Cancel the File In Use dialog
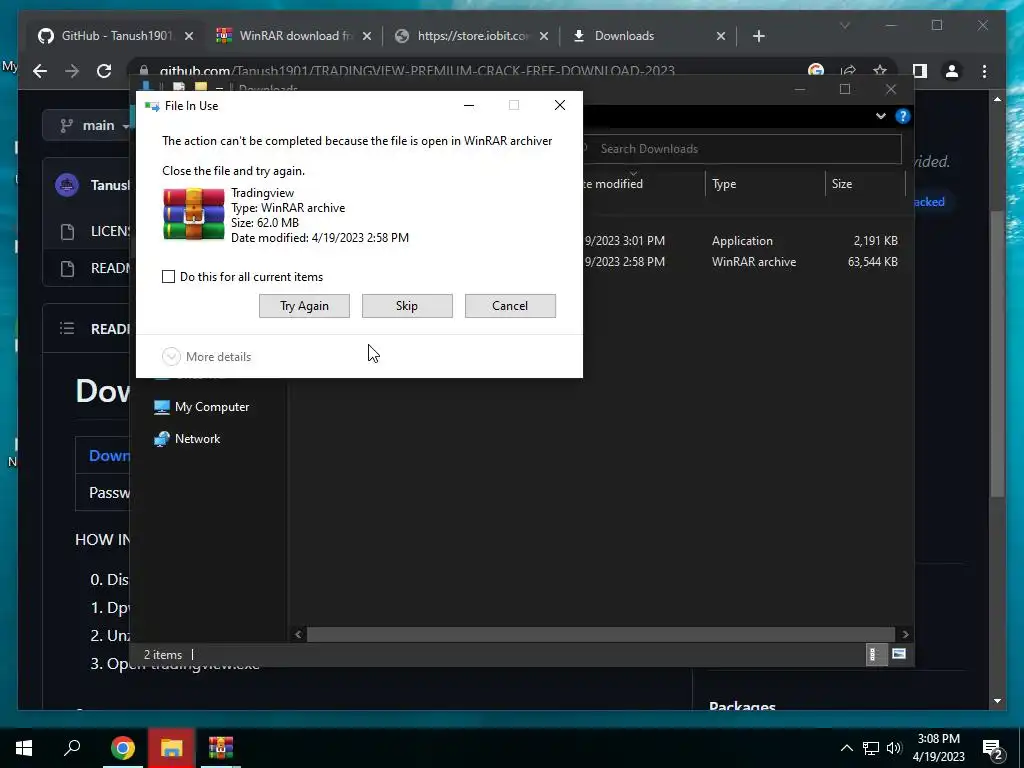Image resolution: width=1024 pixels, height=768 pixels. [510, 306]
